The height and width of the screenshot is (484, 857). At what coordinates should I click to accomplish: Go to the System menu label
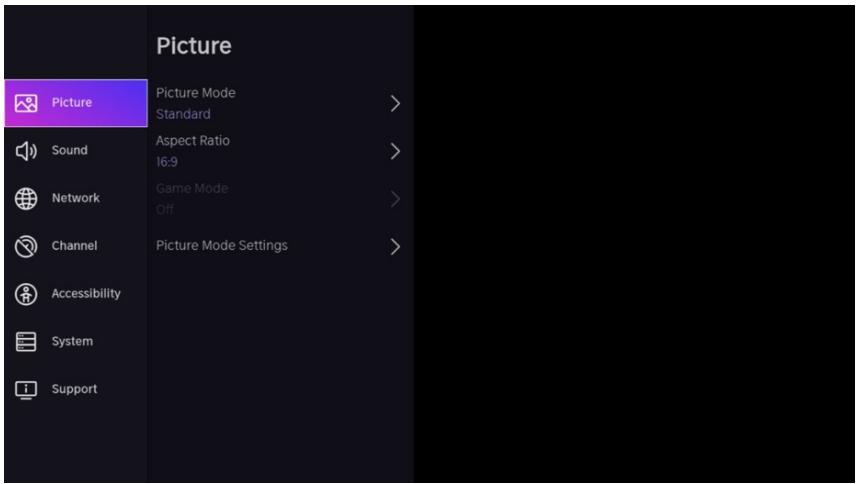[72, 341]
